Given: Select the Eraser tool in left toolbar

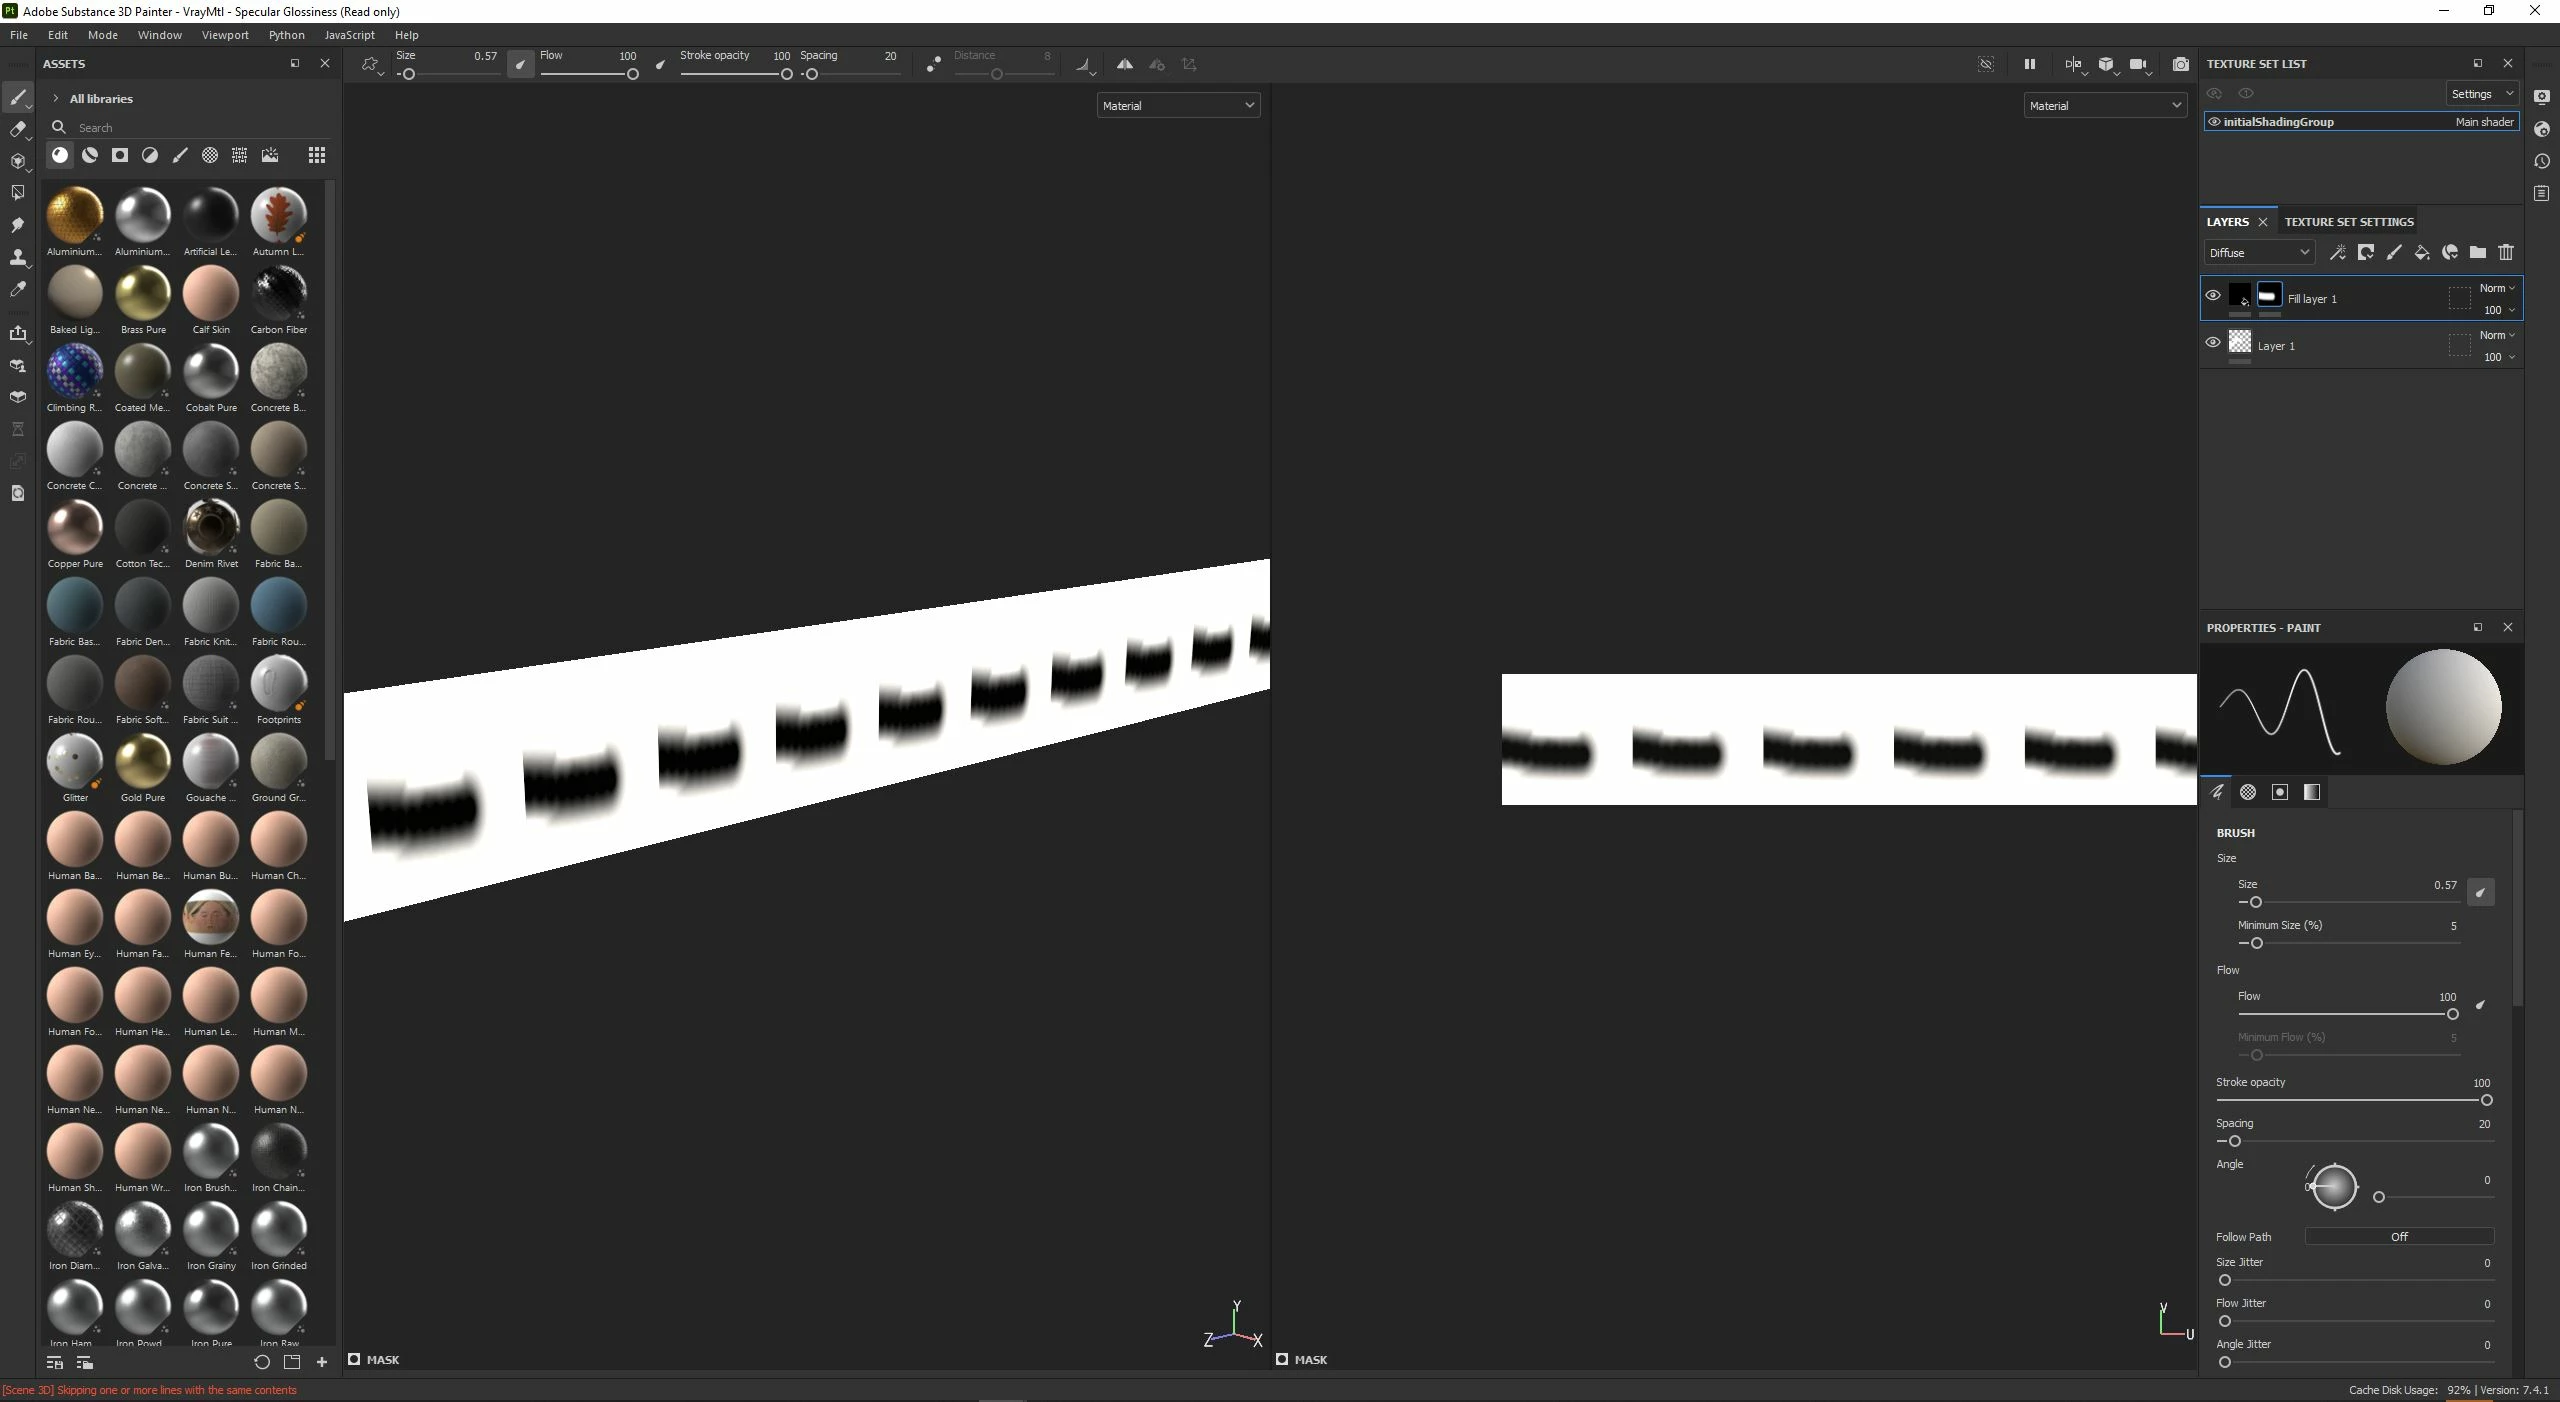Looking at the screenshot, I should point(17,129).
